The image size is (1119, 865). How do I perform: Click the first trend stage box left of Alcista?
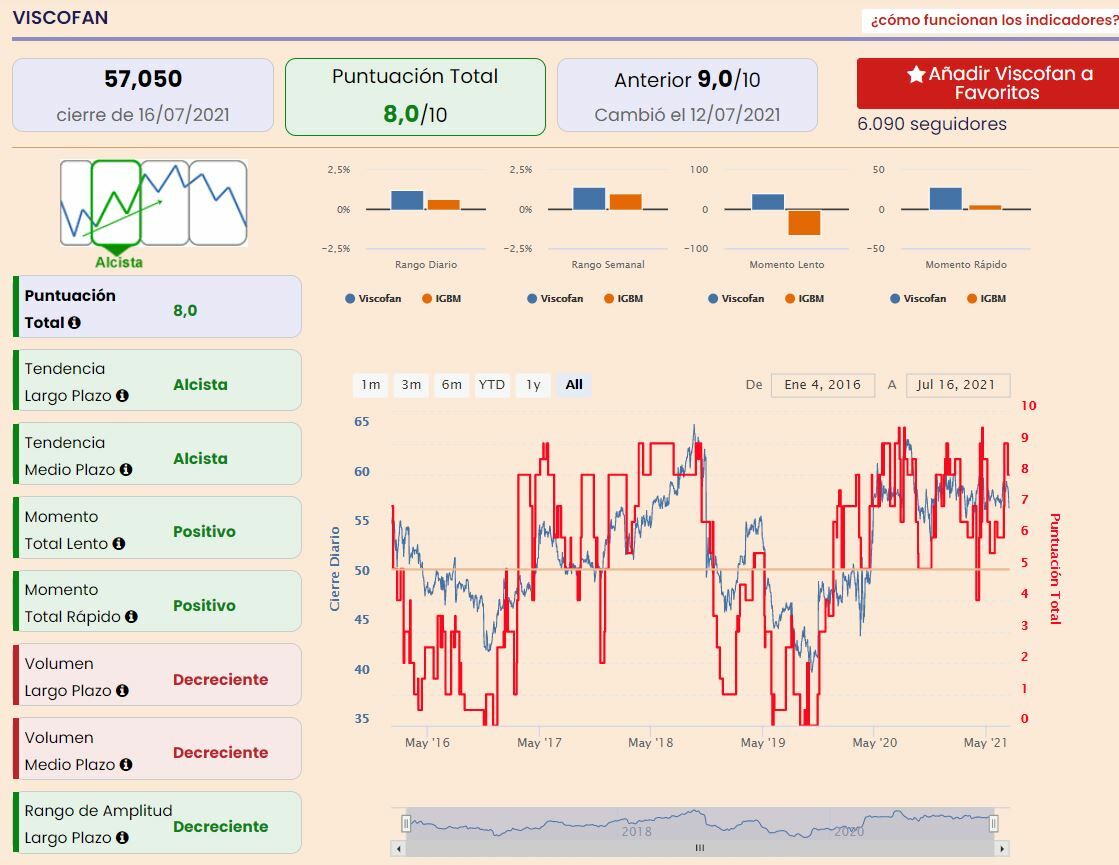click(x=76, y=203)
